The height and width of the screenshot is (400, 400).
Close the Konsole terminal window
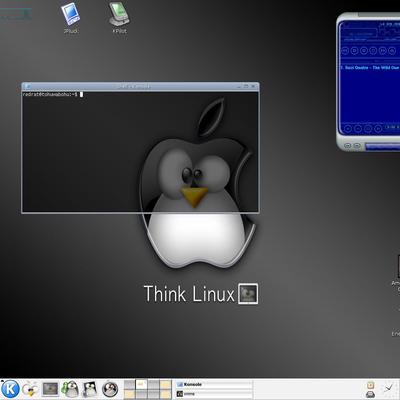[253, 86]
